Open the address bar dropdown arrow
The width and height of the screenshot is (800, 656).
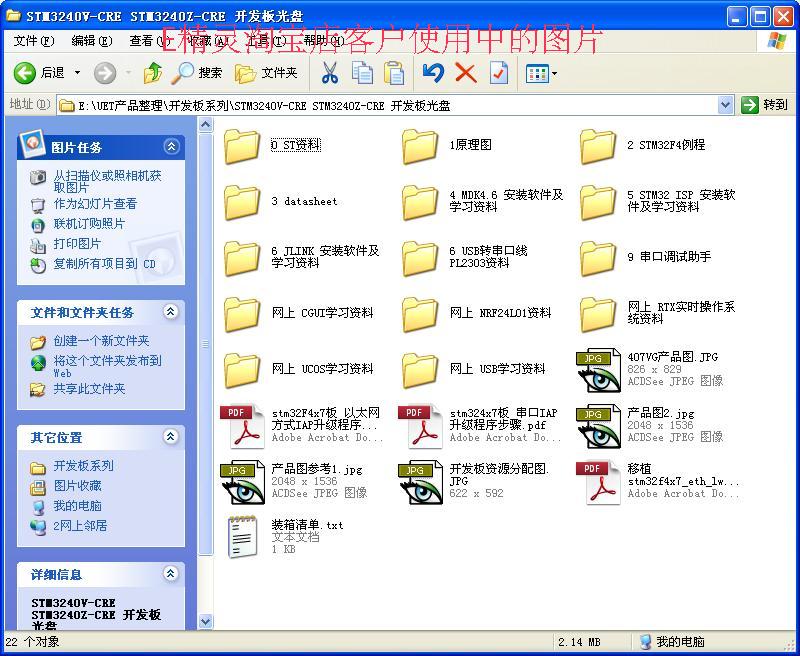pos(725,106)
